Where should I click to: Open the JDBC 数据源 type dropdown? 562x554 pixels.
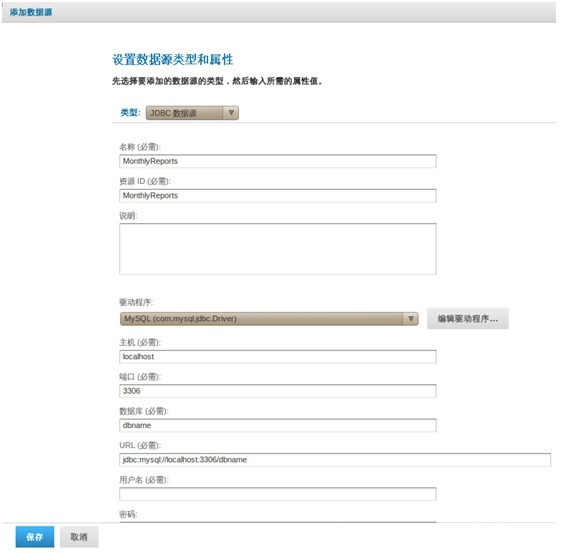pos(192,113)
